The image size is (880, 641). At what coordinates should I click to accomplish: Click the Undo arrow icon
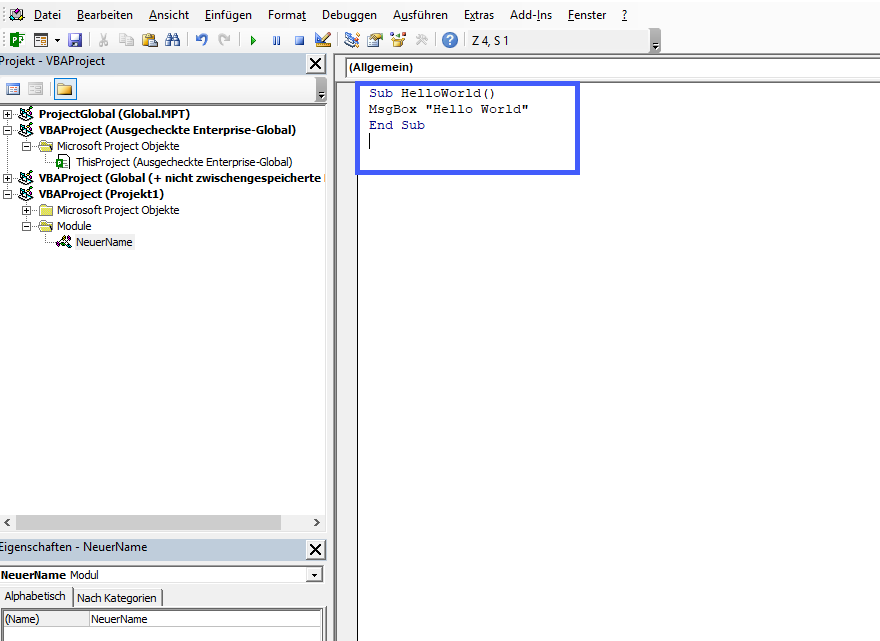coord(201,40)
